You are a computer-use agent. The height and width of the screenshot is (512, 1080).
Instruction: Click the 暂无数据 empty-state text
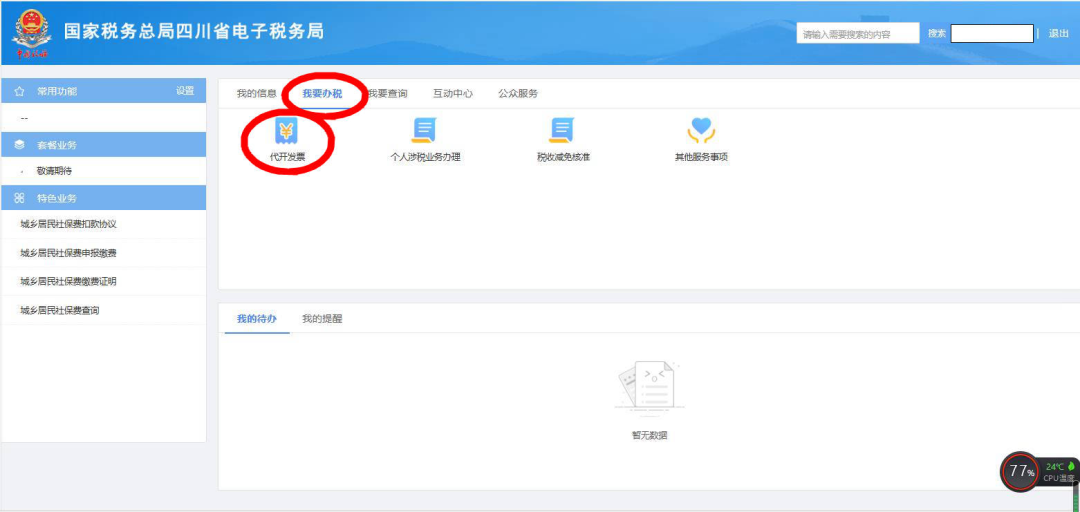[650, 436]
